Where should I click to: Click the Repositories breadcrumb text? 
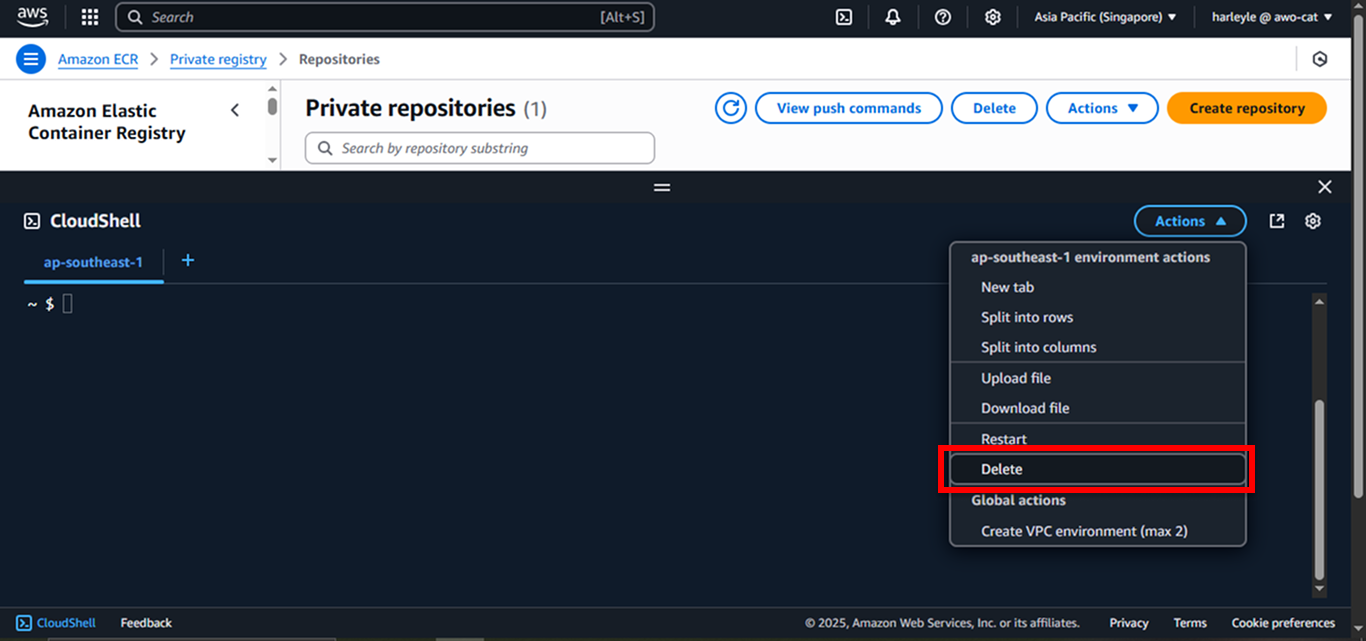tap(339, 59)
